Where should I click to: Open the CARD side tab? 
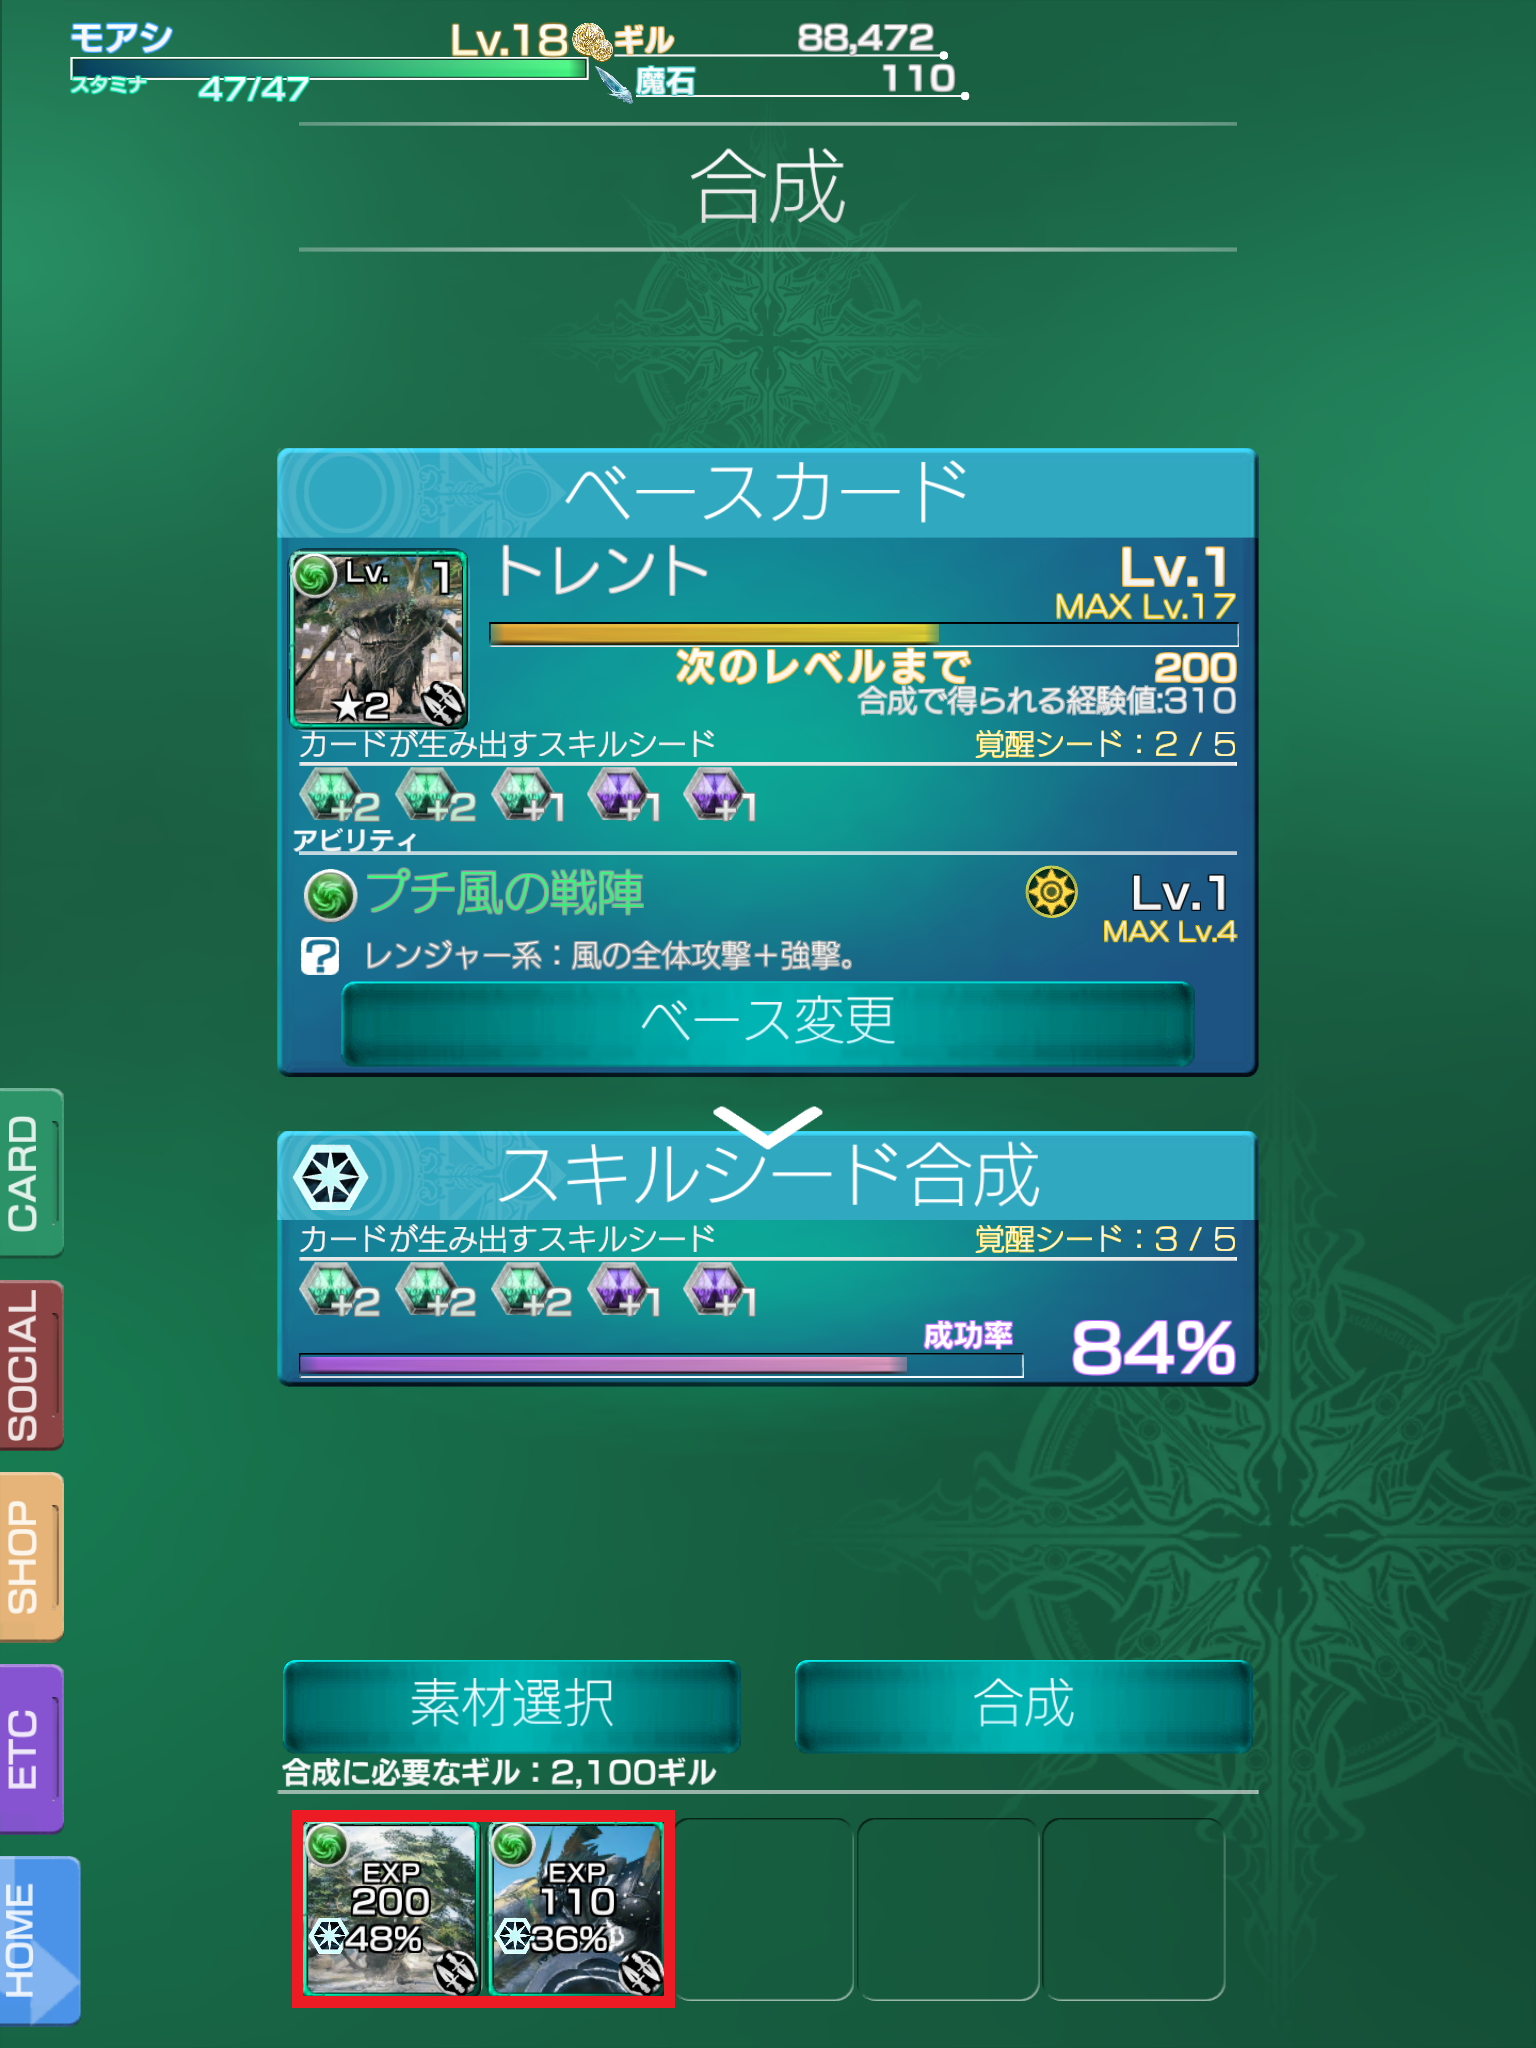(31, 1172)
